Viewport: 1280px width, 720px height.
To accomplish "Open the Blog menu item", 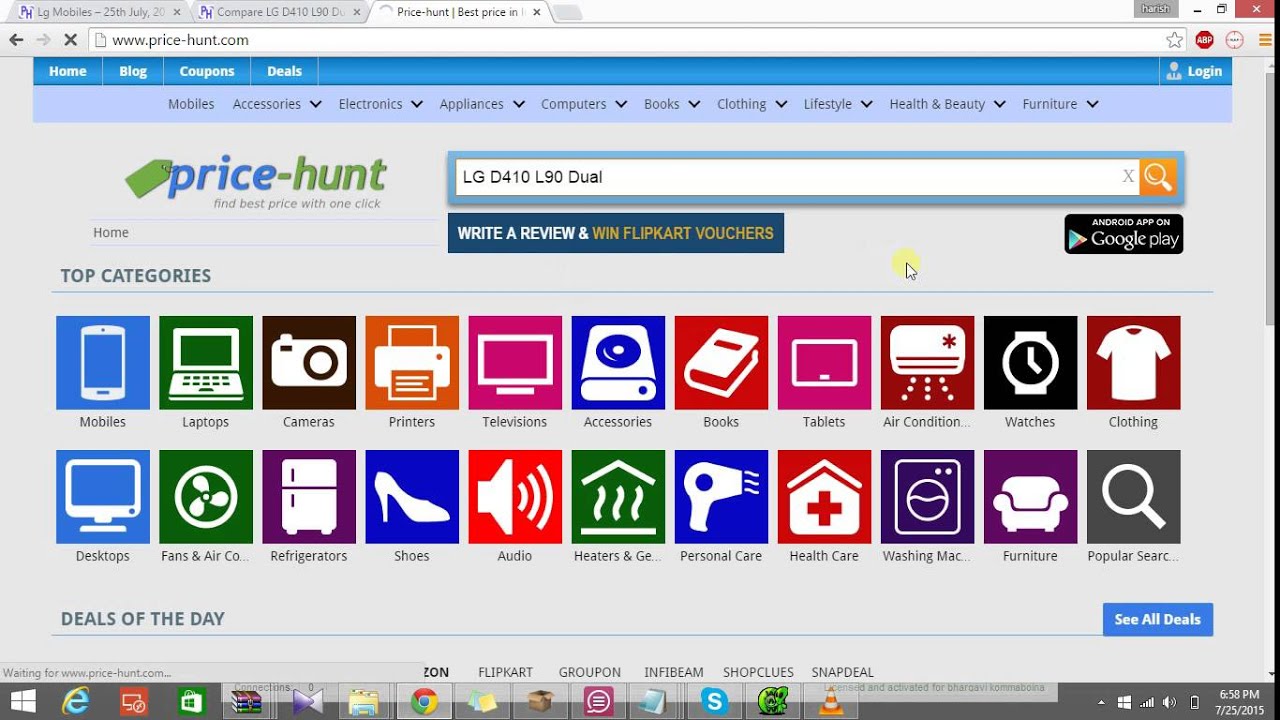I will (x=133, y=71).
